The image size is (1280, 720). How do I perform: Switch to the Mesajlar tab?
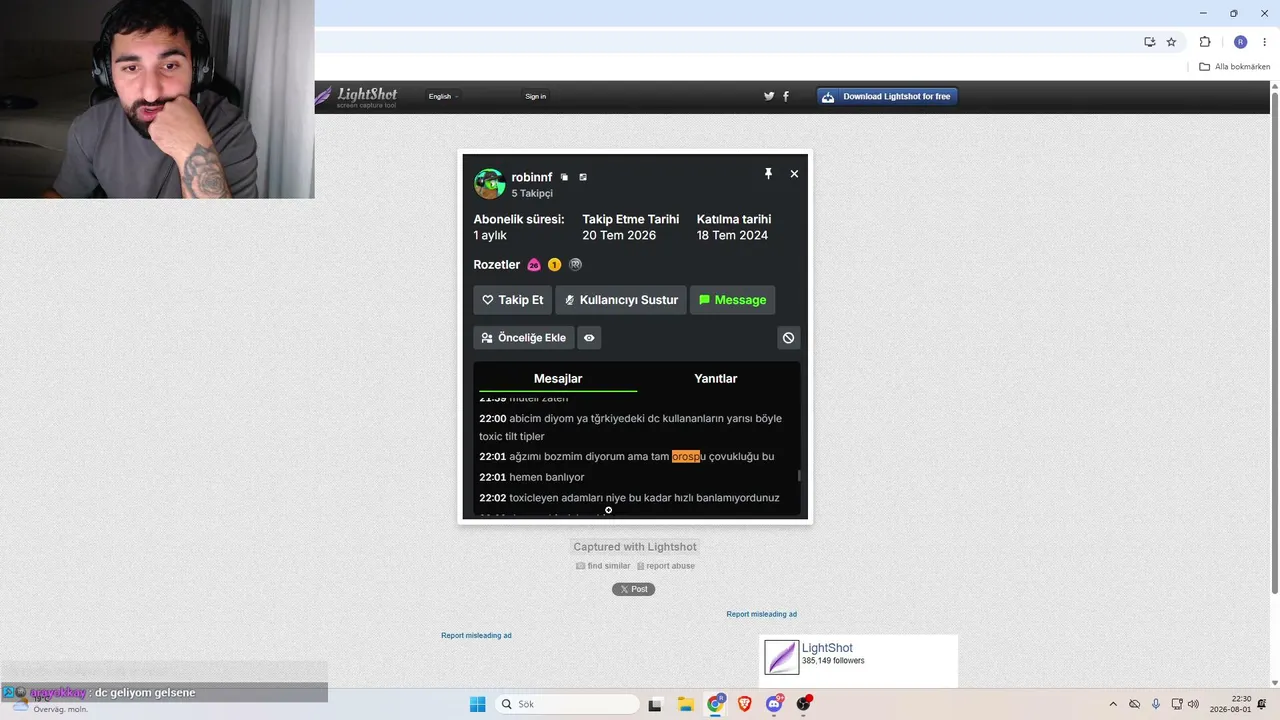[x=558, y=378]
